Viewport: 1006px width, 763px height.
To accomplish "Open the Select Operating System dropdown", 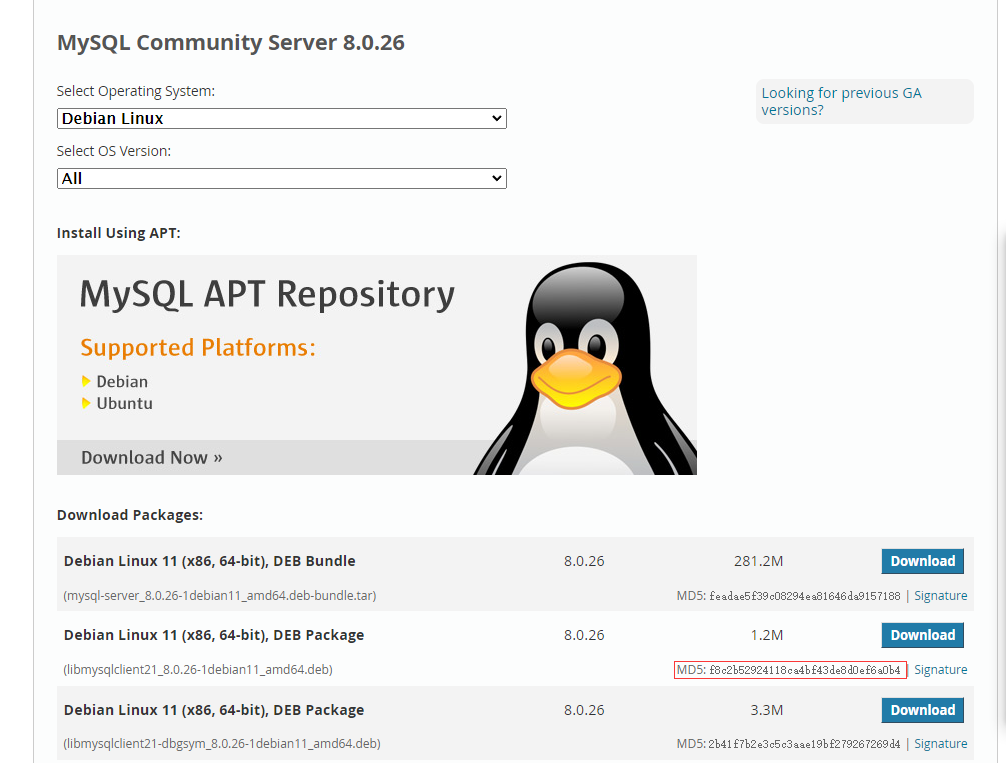I will (x=282, y=119).
